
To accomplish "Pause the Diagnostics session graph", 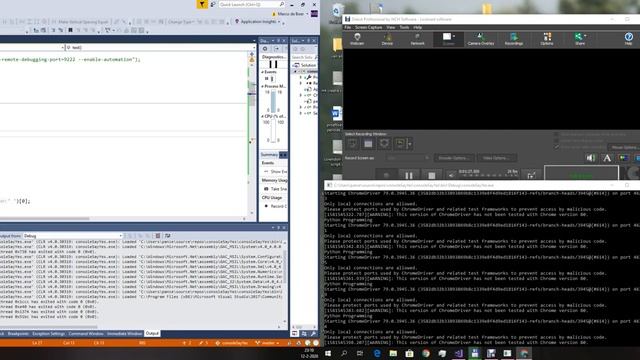I will click(x=273, y=64).
